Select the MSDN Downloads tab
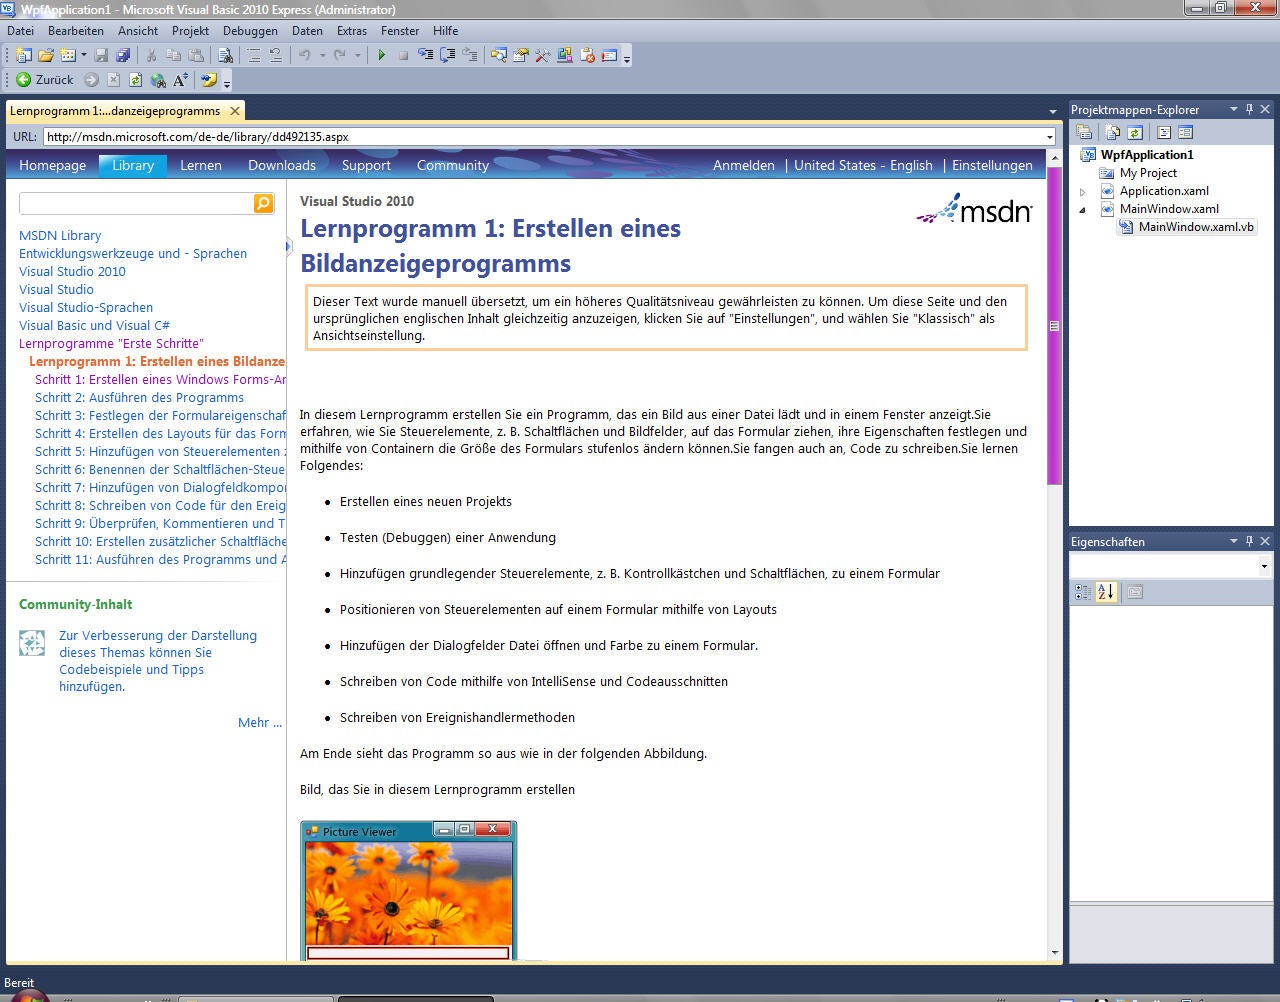 (x=282, y=165)
